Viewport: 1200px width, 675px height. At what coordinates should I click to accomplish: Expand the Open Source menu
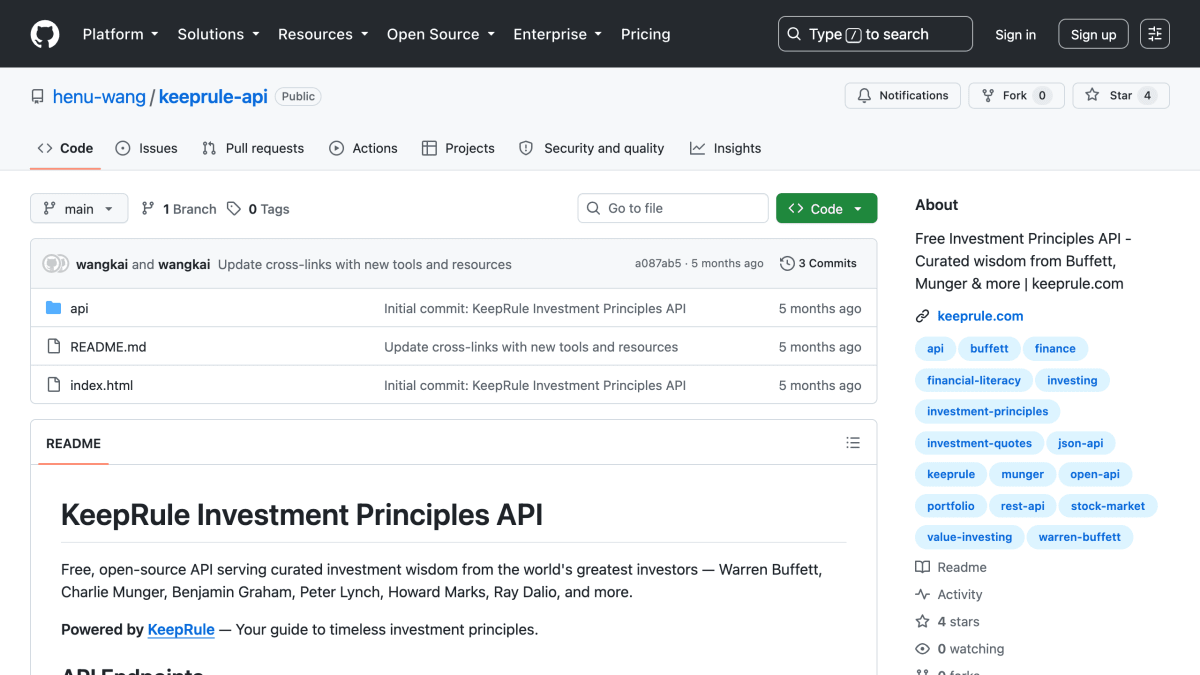click(x=441, y=34)
